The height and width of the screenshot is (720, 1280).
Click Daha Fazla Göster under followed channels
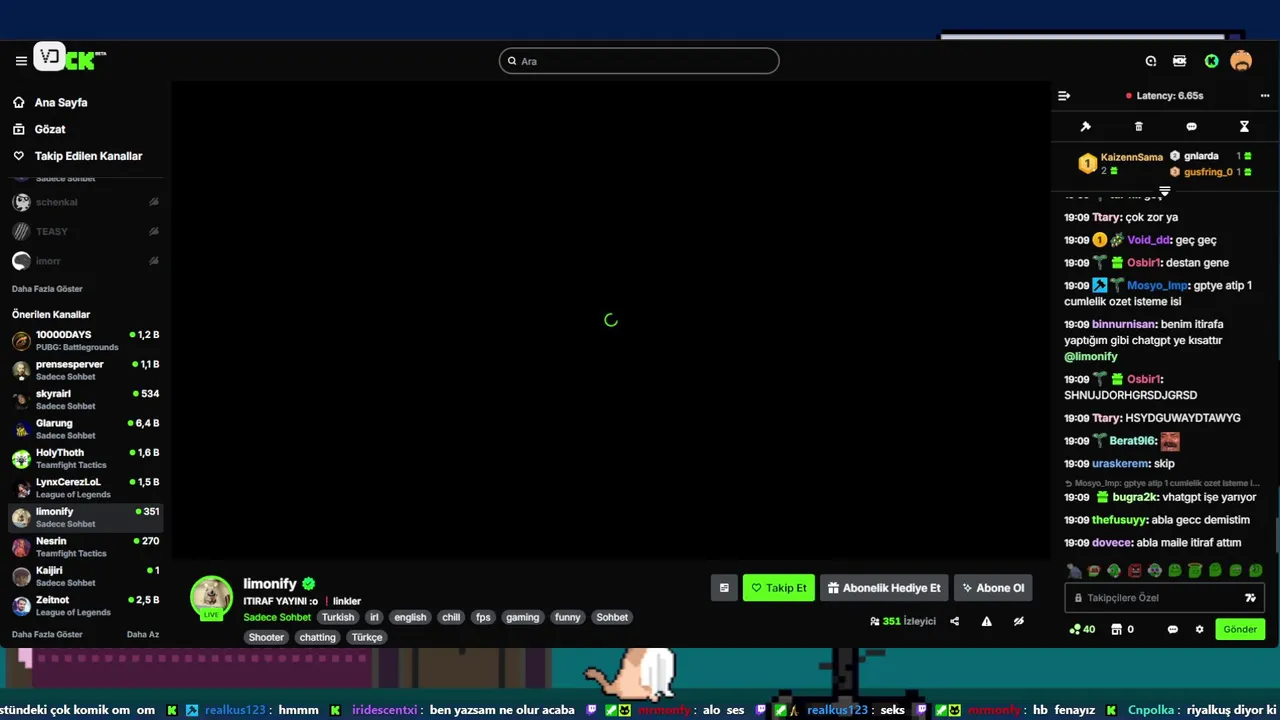click(47, 289)
